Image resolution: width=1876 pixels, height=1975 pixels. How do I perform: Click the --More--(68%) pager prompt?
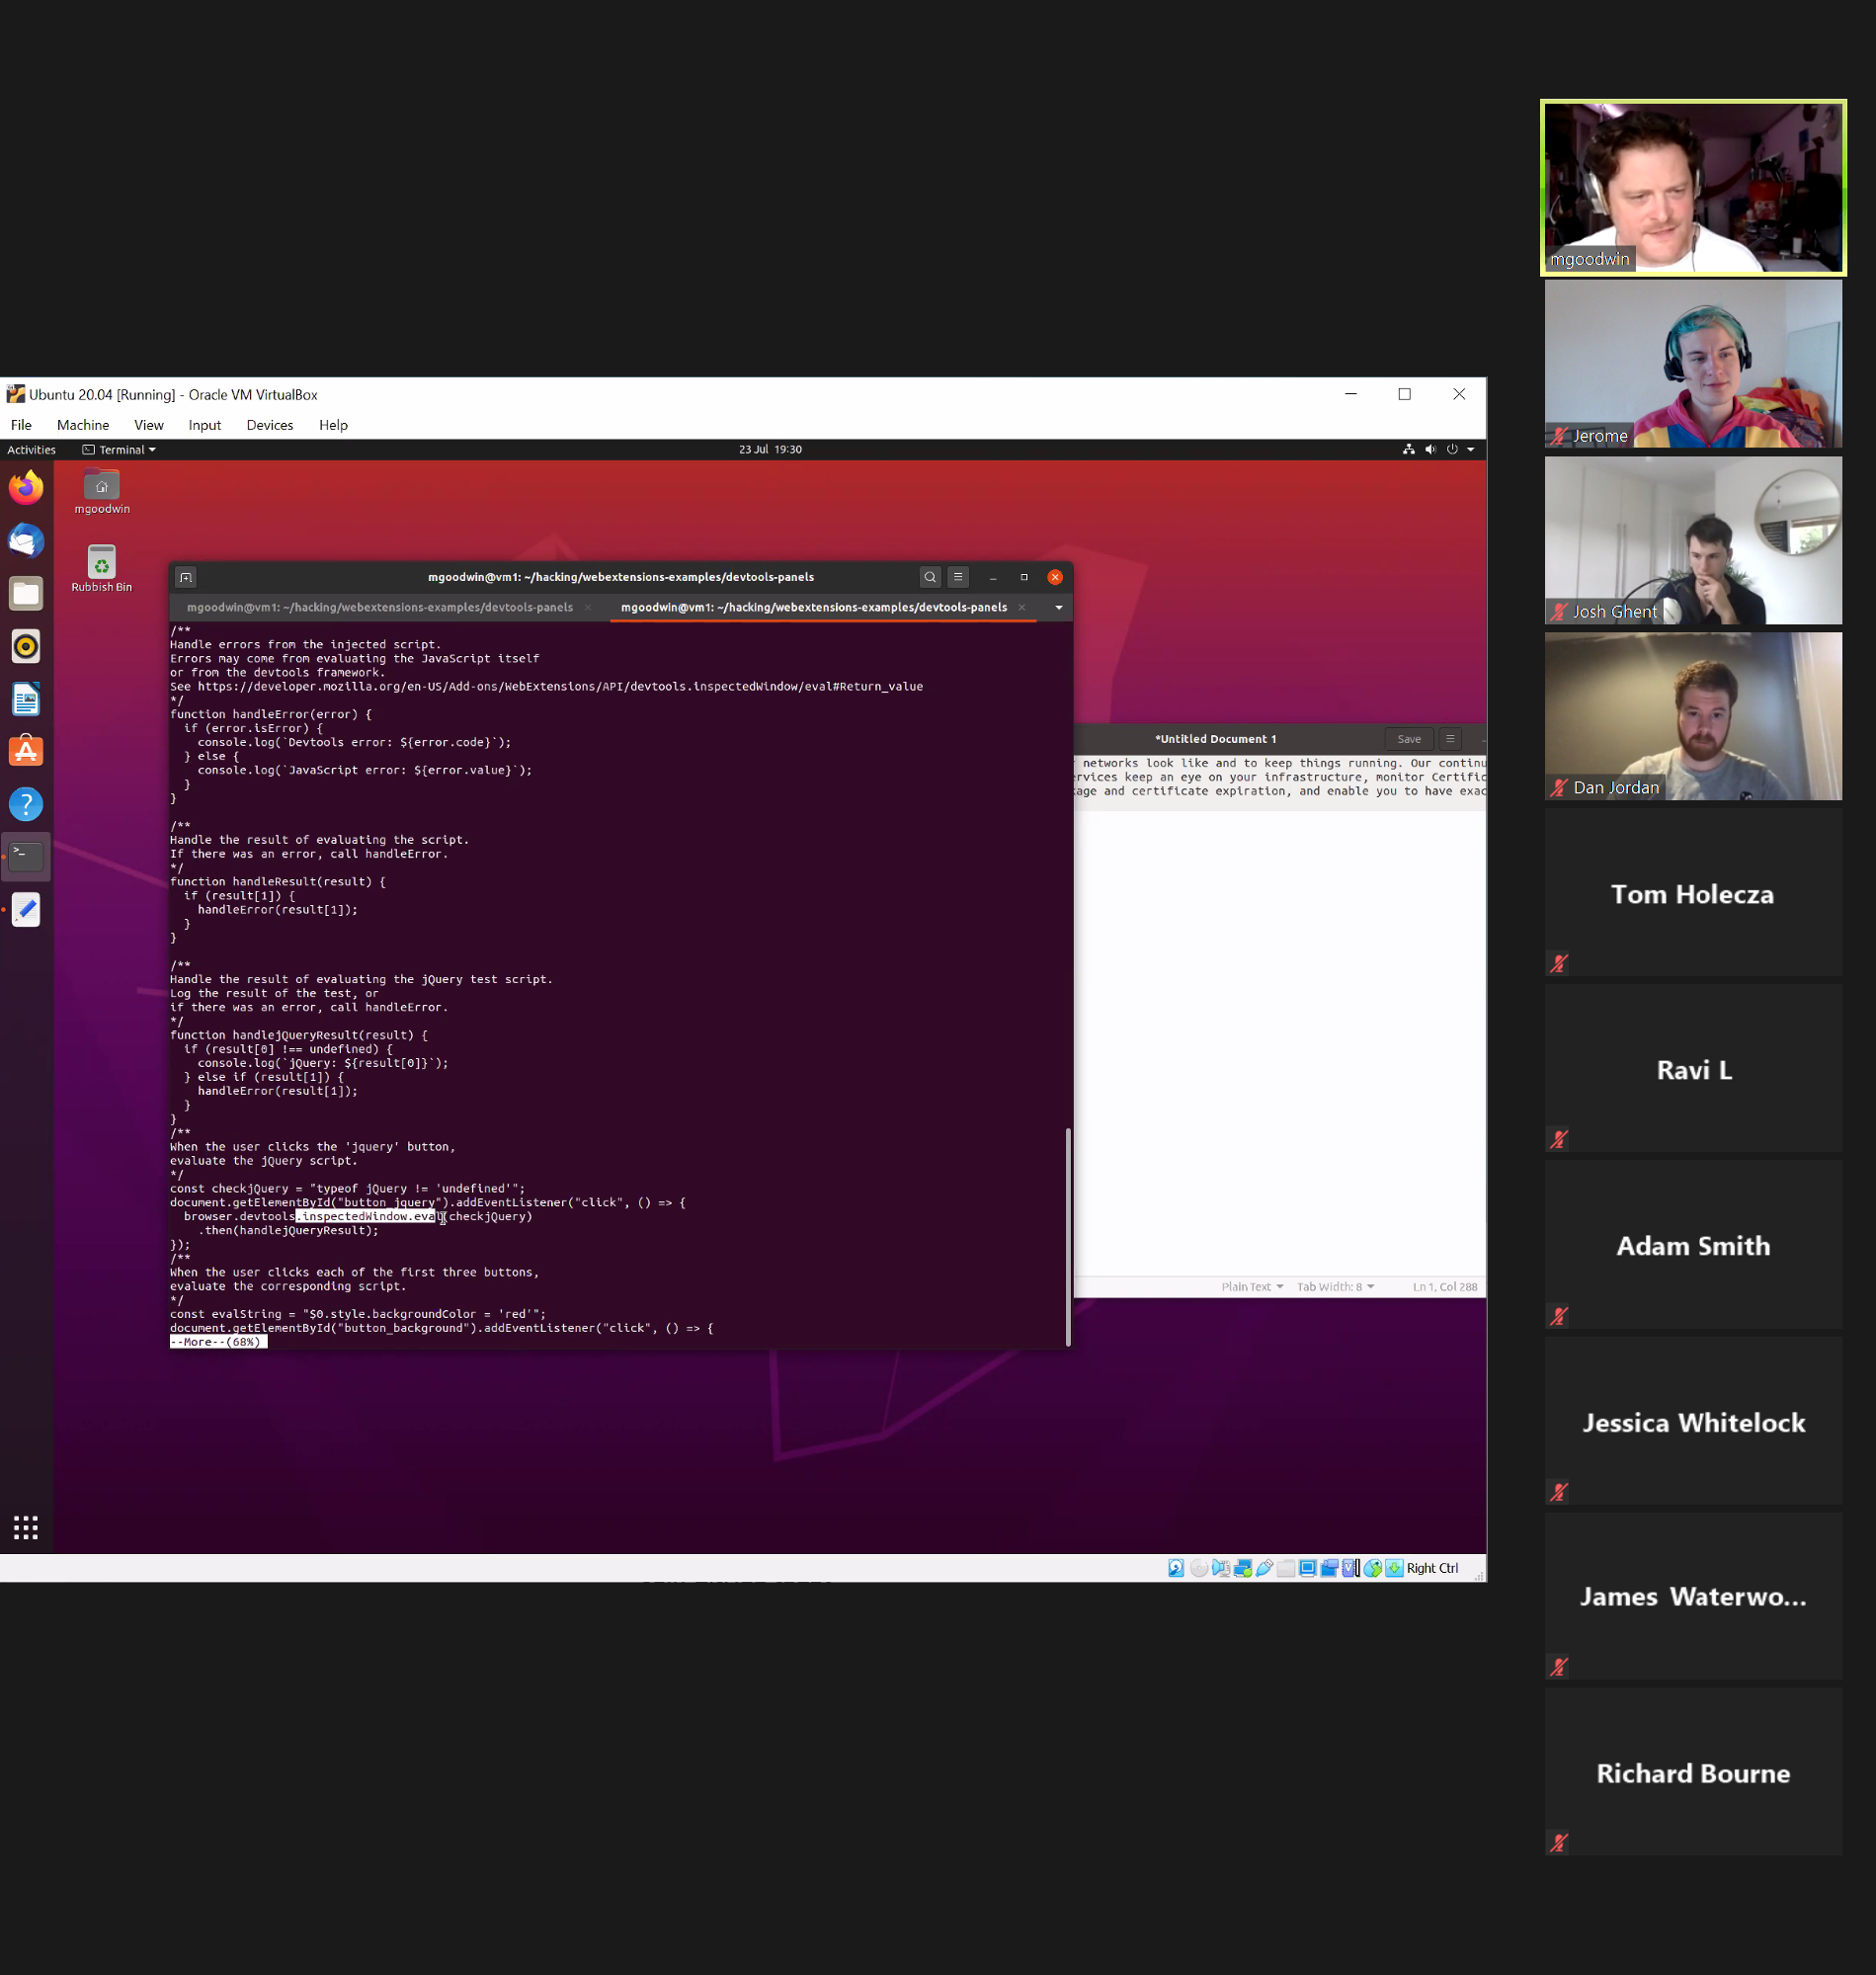point(217,1342)
